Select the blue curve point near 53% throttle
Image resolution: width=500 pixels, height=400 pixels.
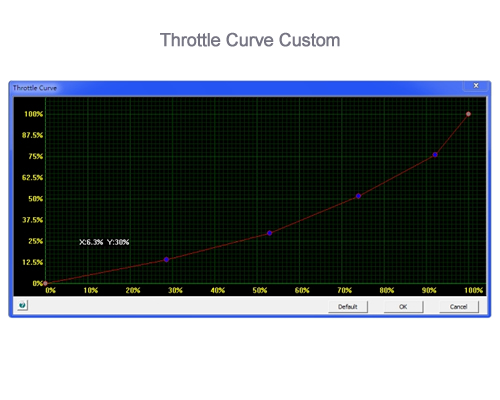[x=270, y=233]
